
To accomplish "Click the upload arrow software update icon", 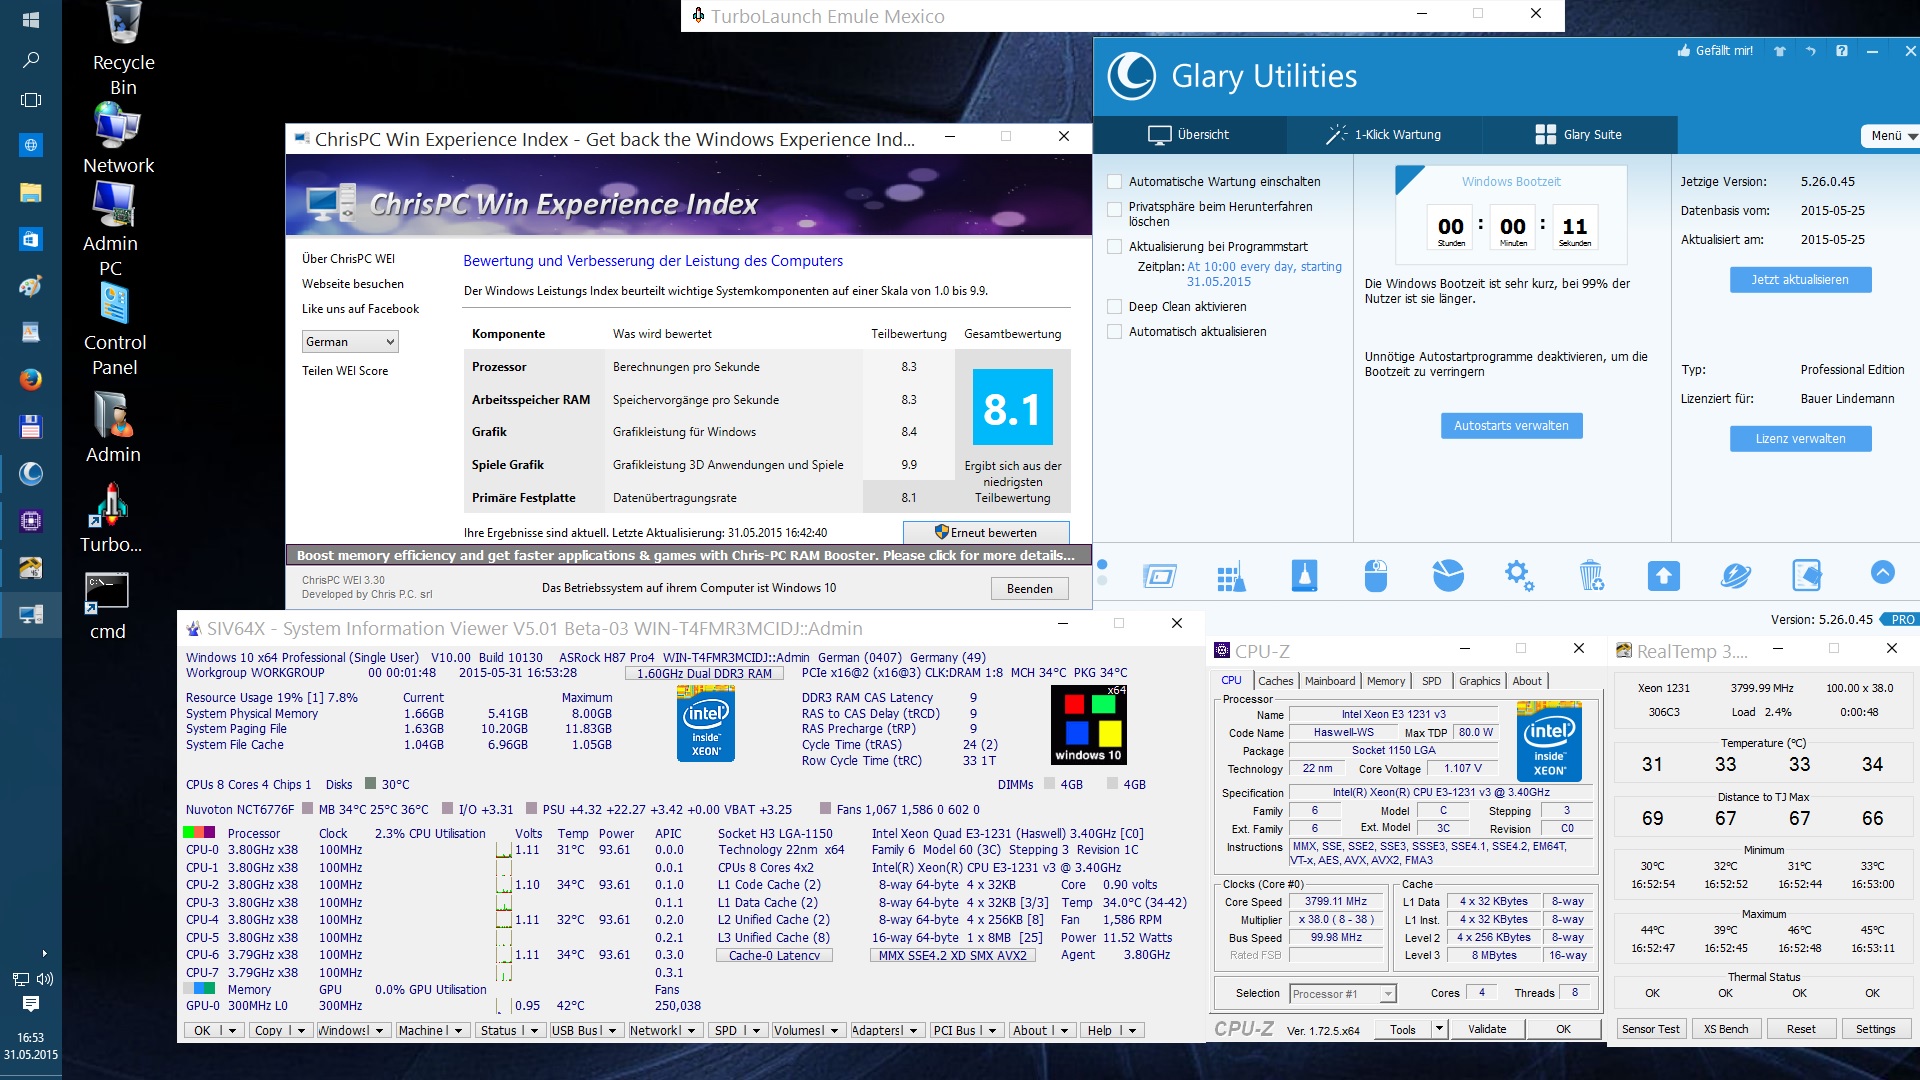I will coord(1663,576).
